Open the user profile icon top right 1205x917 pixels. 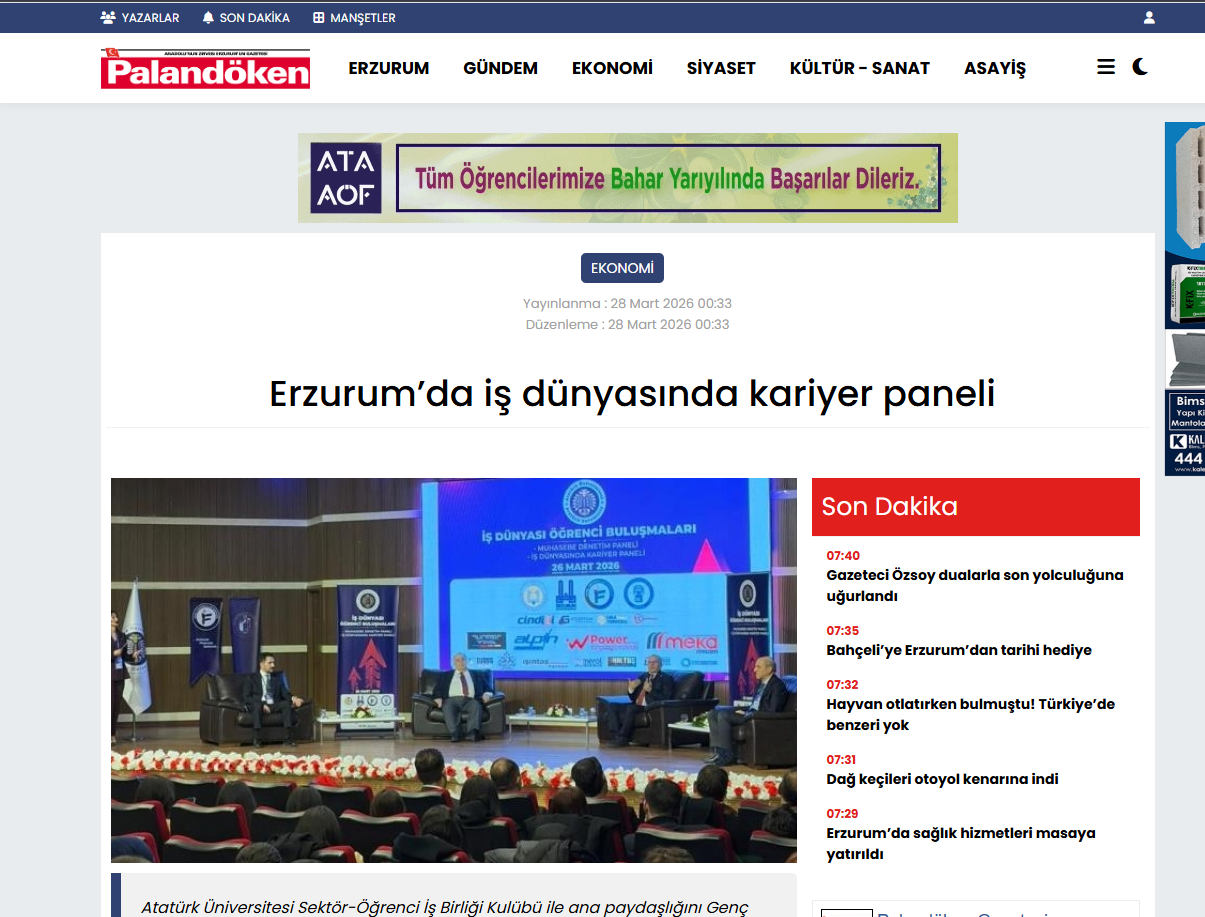click(1148, 16)
